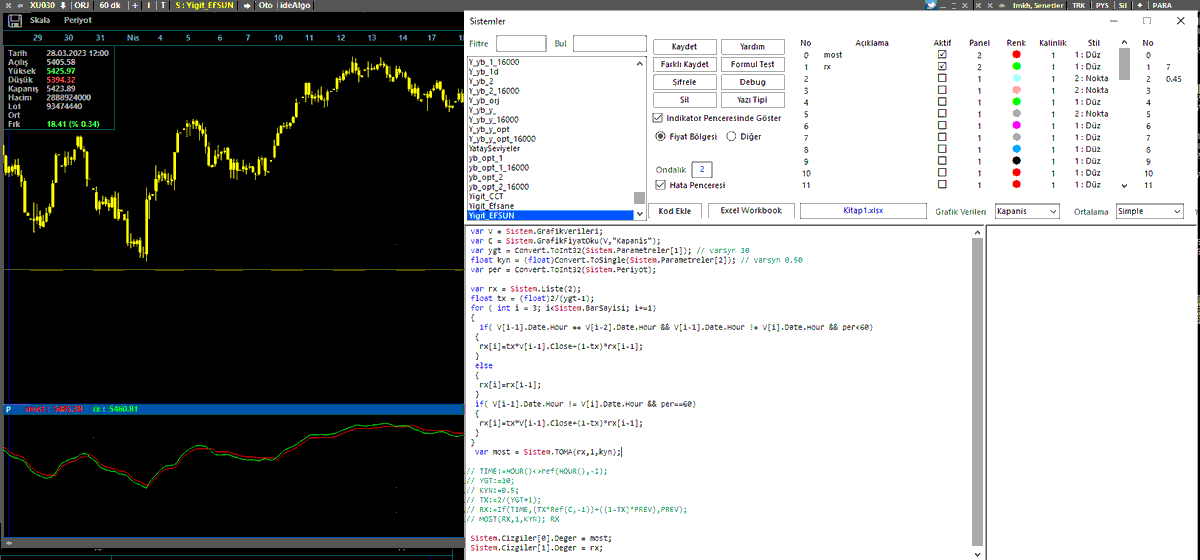
Task: Switch to the Excel Workbook tab
Action: point(751,211)
